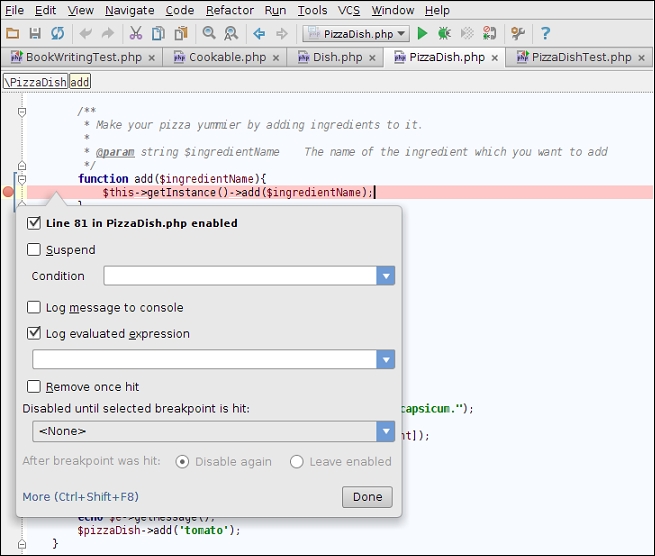This screenshot has width=655, height=556.
Task: Open More (Ctrl+Shift+F8) link
Action: tap(80, 497)
